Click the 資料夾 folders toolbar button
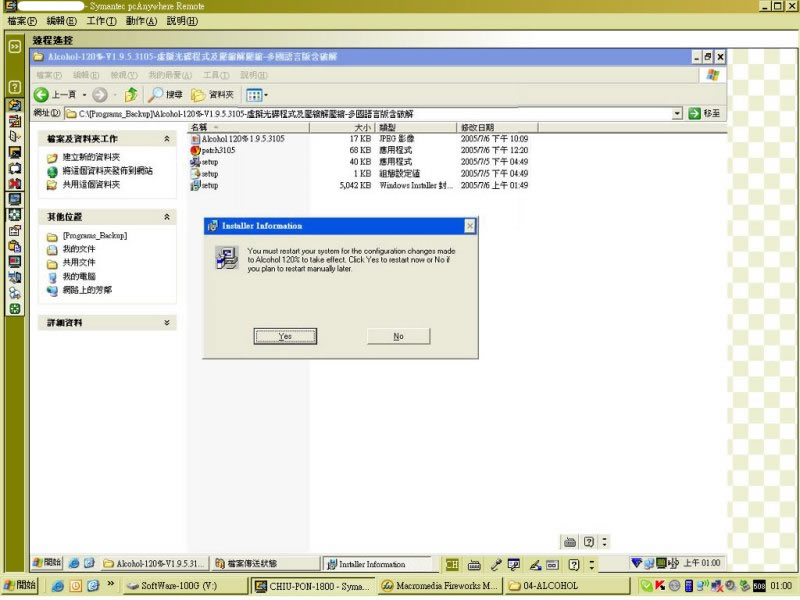 pyautogui.click(x=213, y=94)
